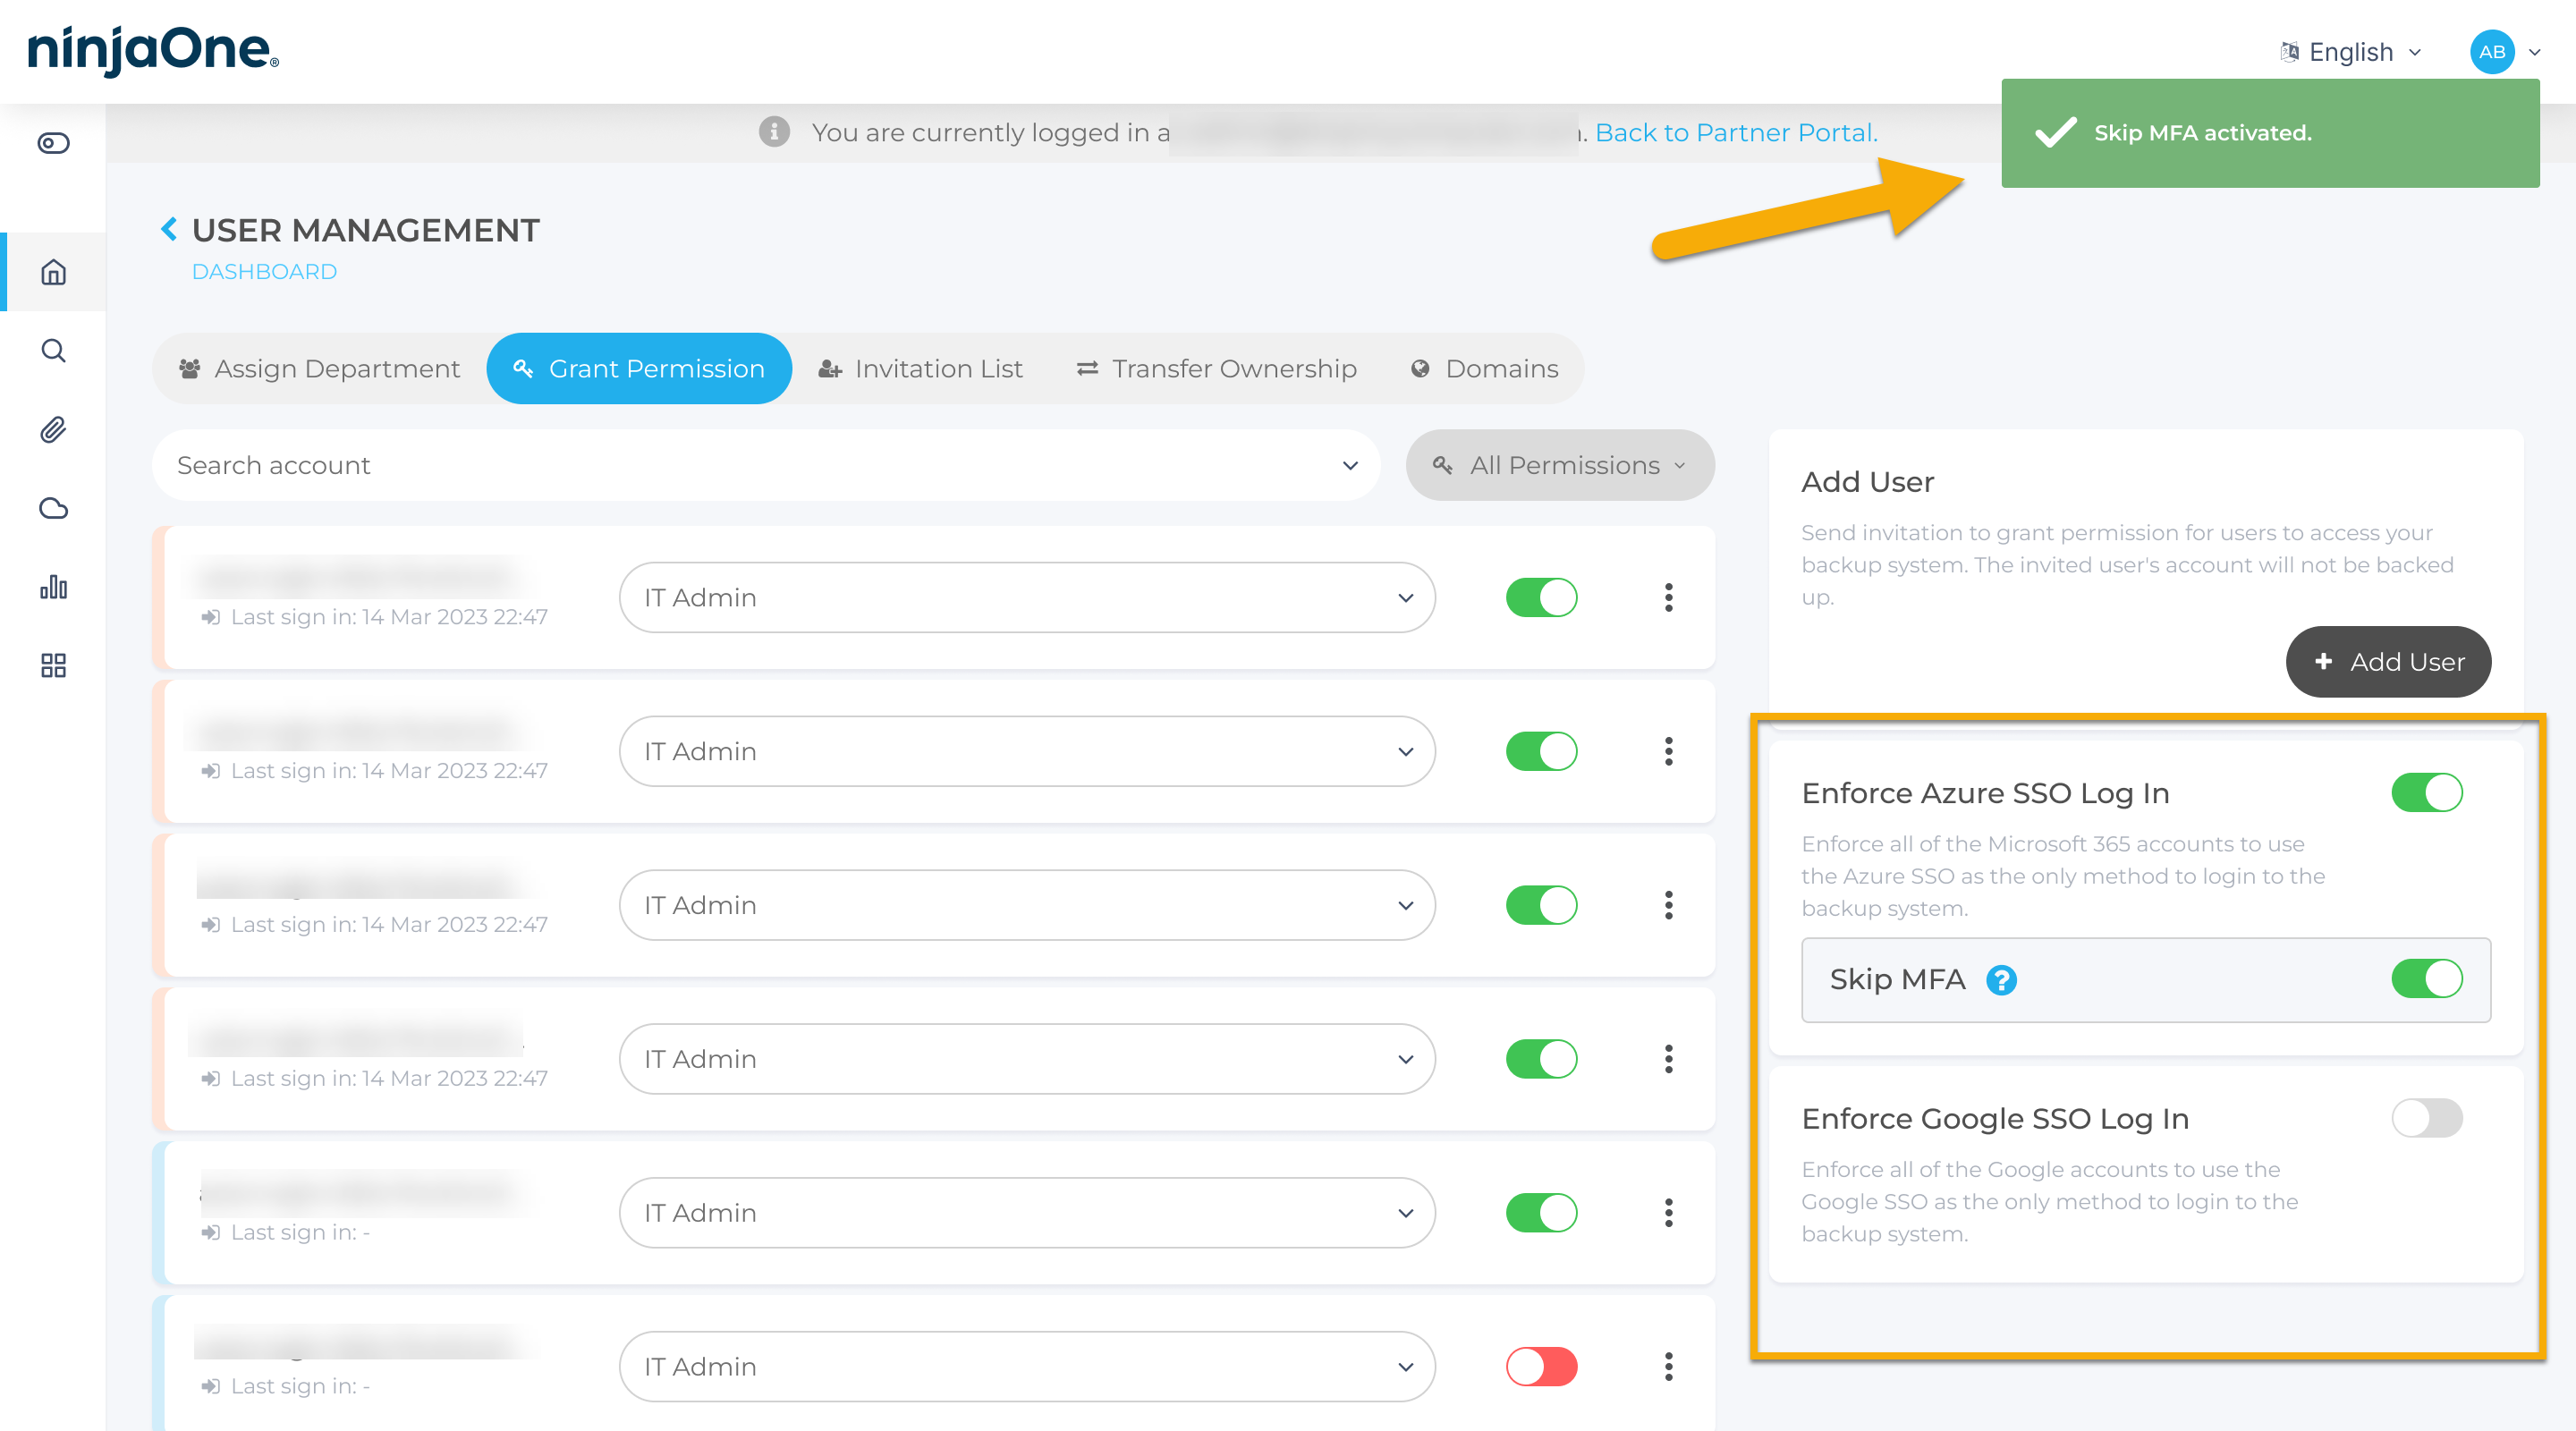Expand the user menu chevron beside avatar
Viewport: 2576px width, 1431px height.
tap(2535, 52)
